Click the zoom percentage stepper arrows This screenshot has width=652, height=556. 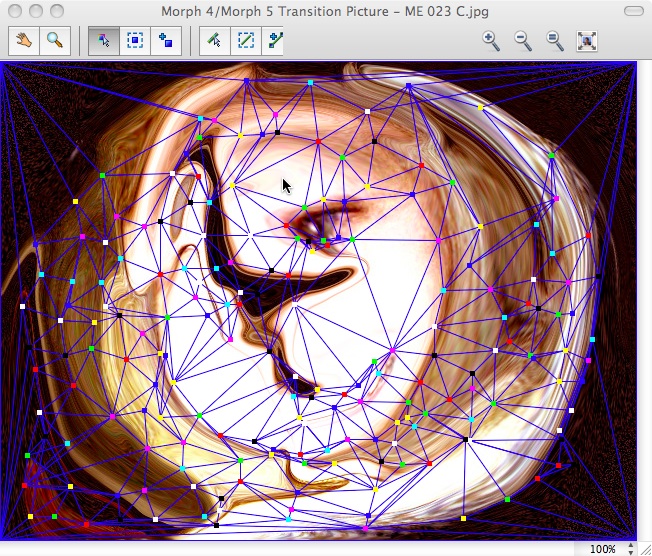pyautogui.click(x=631, y=549)
